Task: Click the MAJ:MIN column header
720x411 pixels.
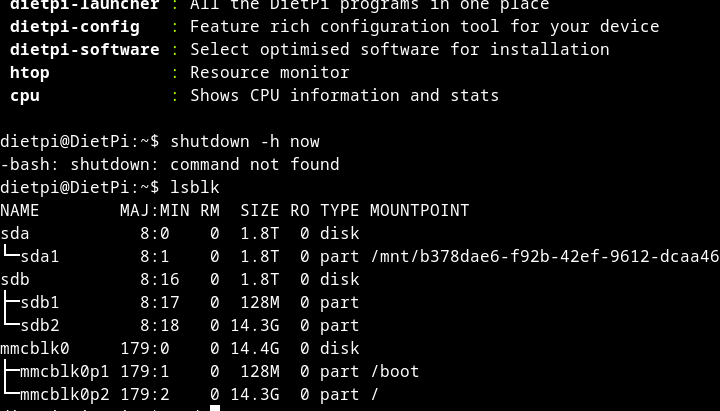Action: [x=155, y=210]
